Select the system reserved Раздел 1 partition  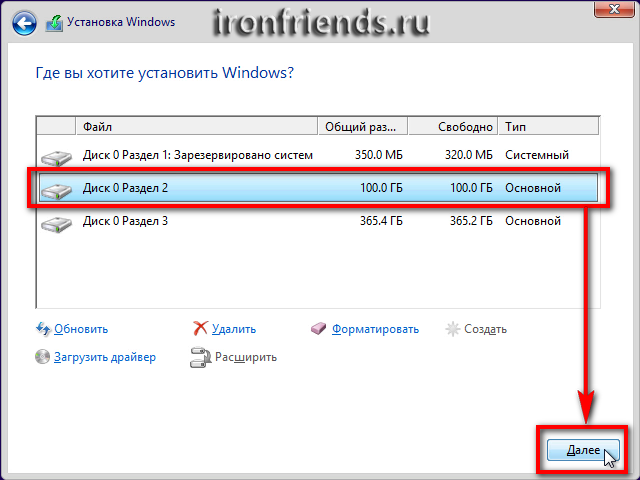300,156
